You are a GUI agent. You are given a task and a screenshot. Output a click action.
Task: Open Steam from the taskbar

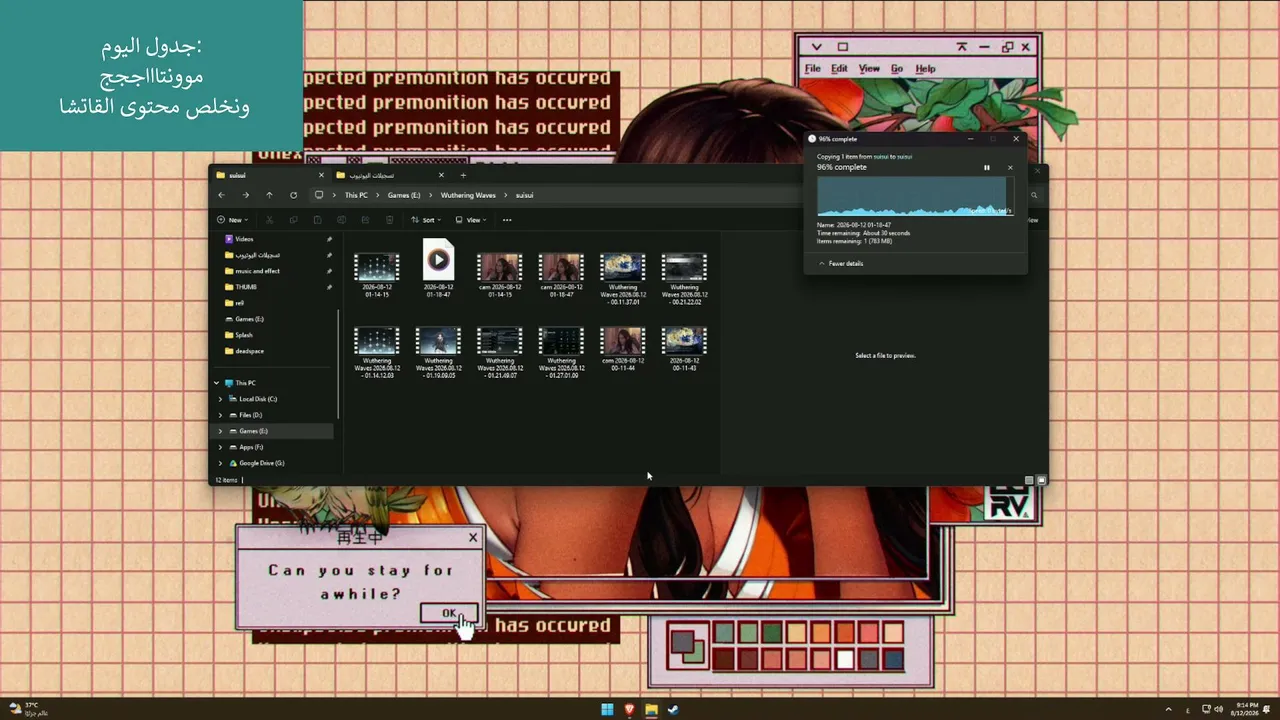[674, 710]
